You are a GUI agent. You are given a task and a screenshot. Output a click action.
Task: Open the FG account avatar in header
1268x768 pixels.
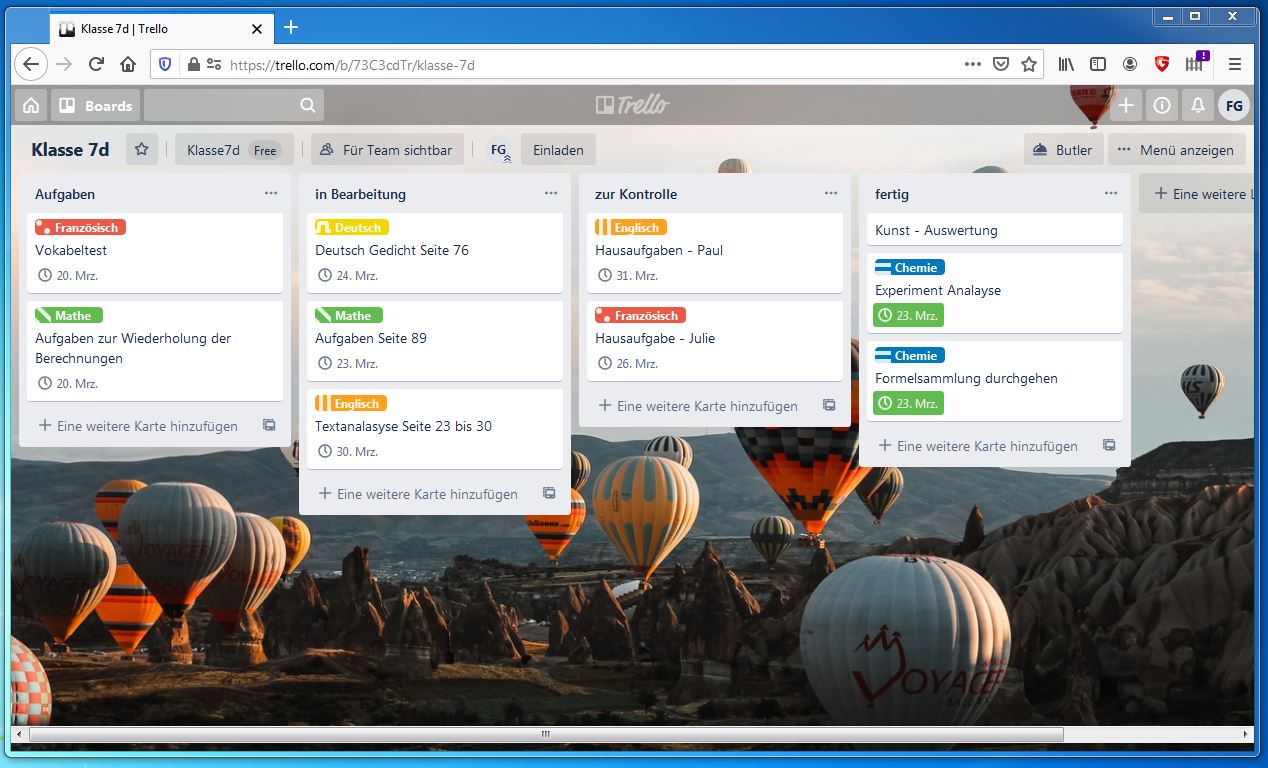click(x=1233, y=105)
